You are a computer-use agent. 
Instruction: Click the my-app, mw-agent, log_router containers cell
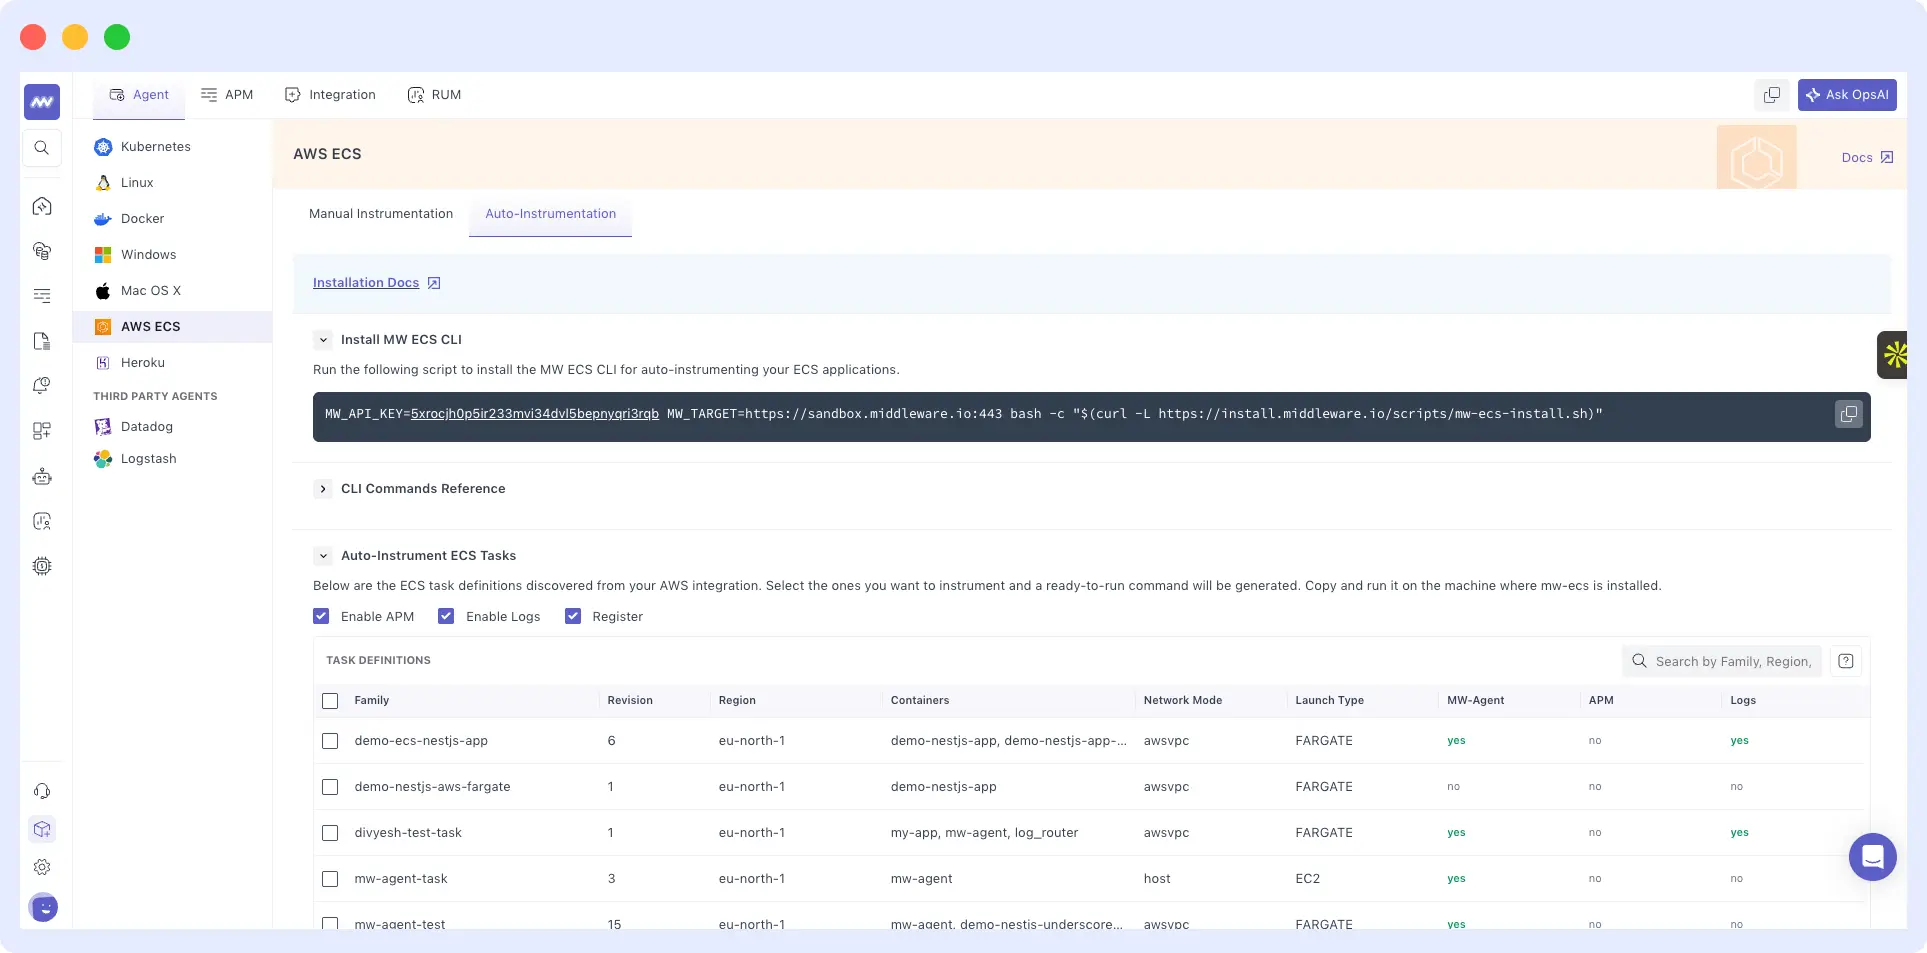pyautogui.click(x=984, y=833)
